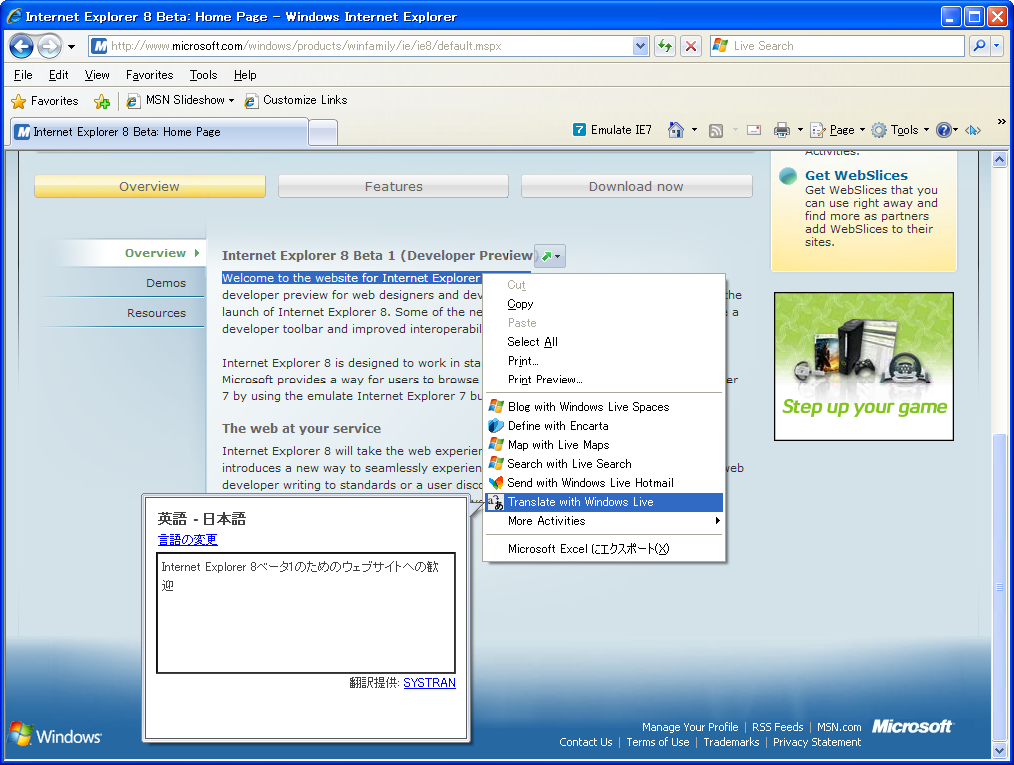Click the Live Search magnifier button
The height and width of the screenshot is (765, 1014).
(x=978, y=46)
